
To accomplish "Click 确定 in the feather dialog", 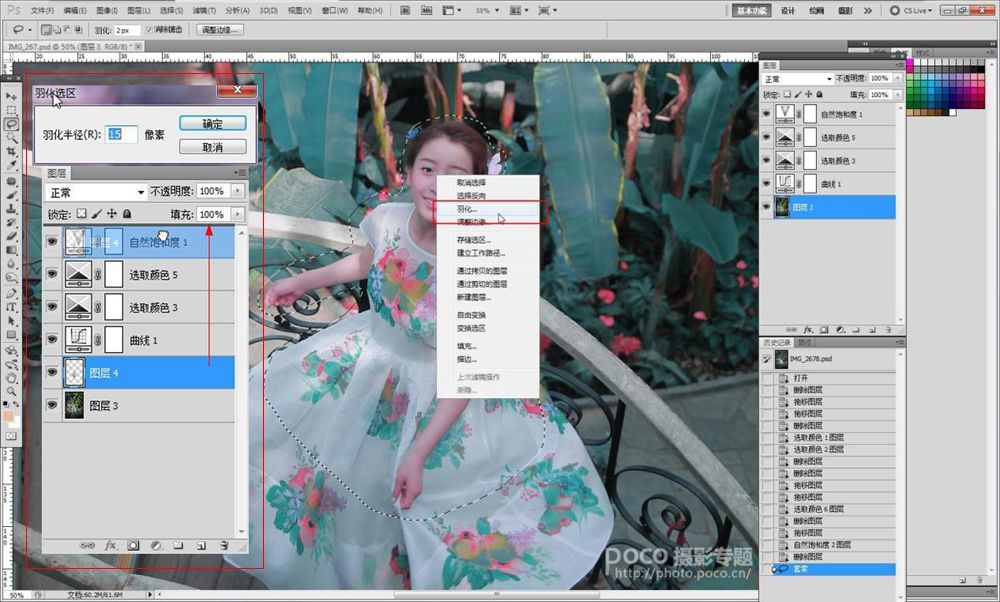I will coord(212,124).
